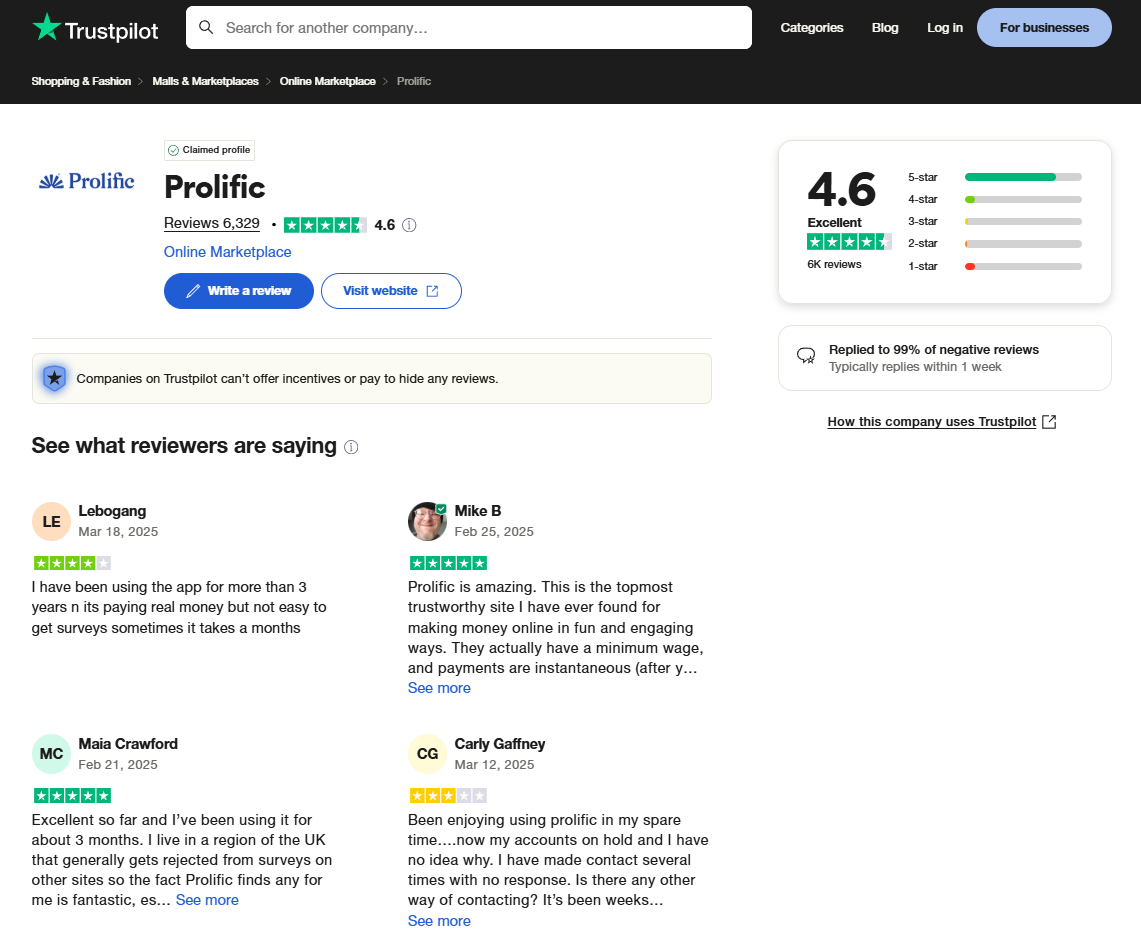Click Mike B's profile photo
Screen dimensions: 1141x939
(x=427, y=521)
